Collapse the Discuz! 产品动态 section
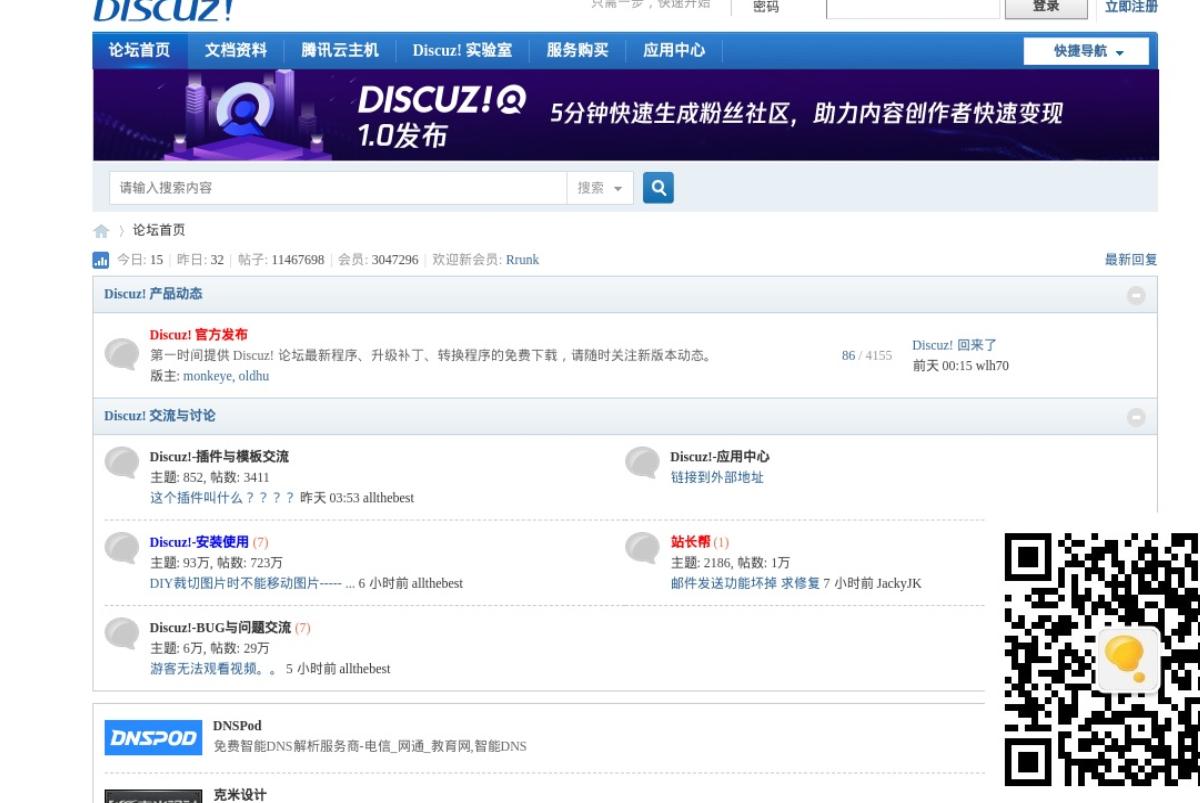1200x803 pixels. [1136, 295]
